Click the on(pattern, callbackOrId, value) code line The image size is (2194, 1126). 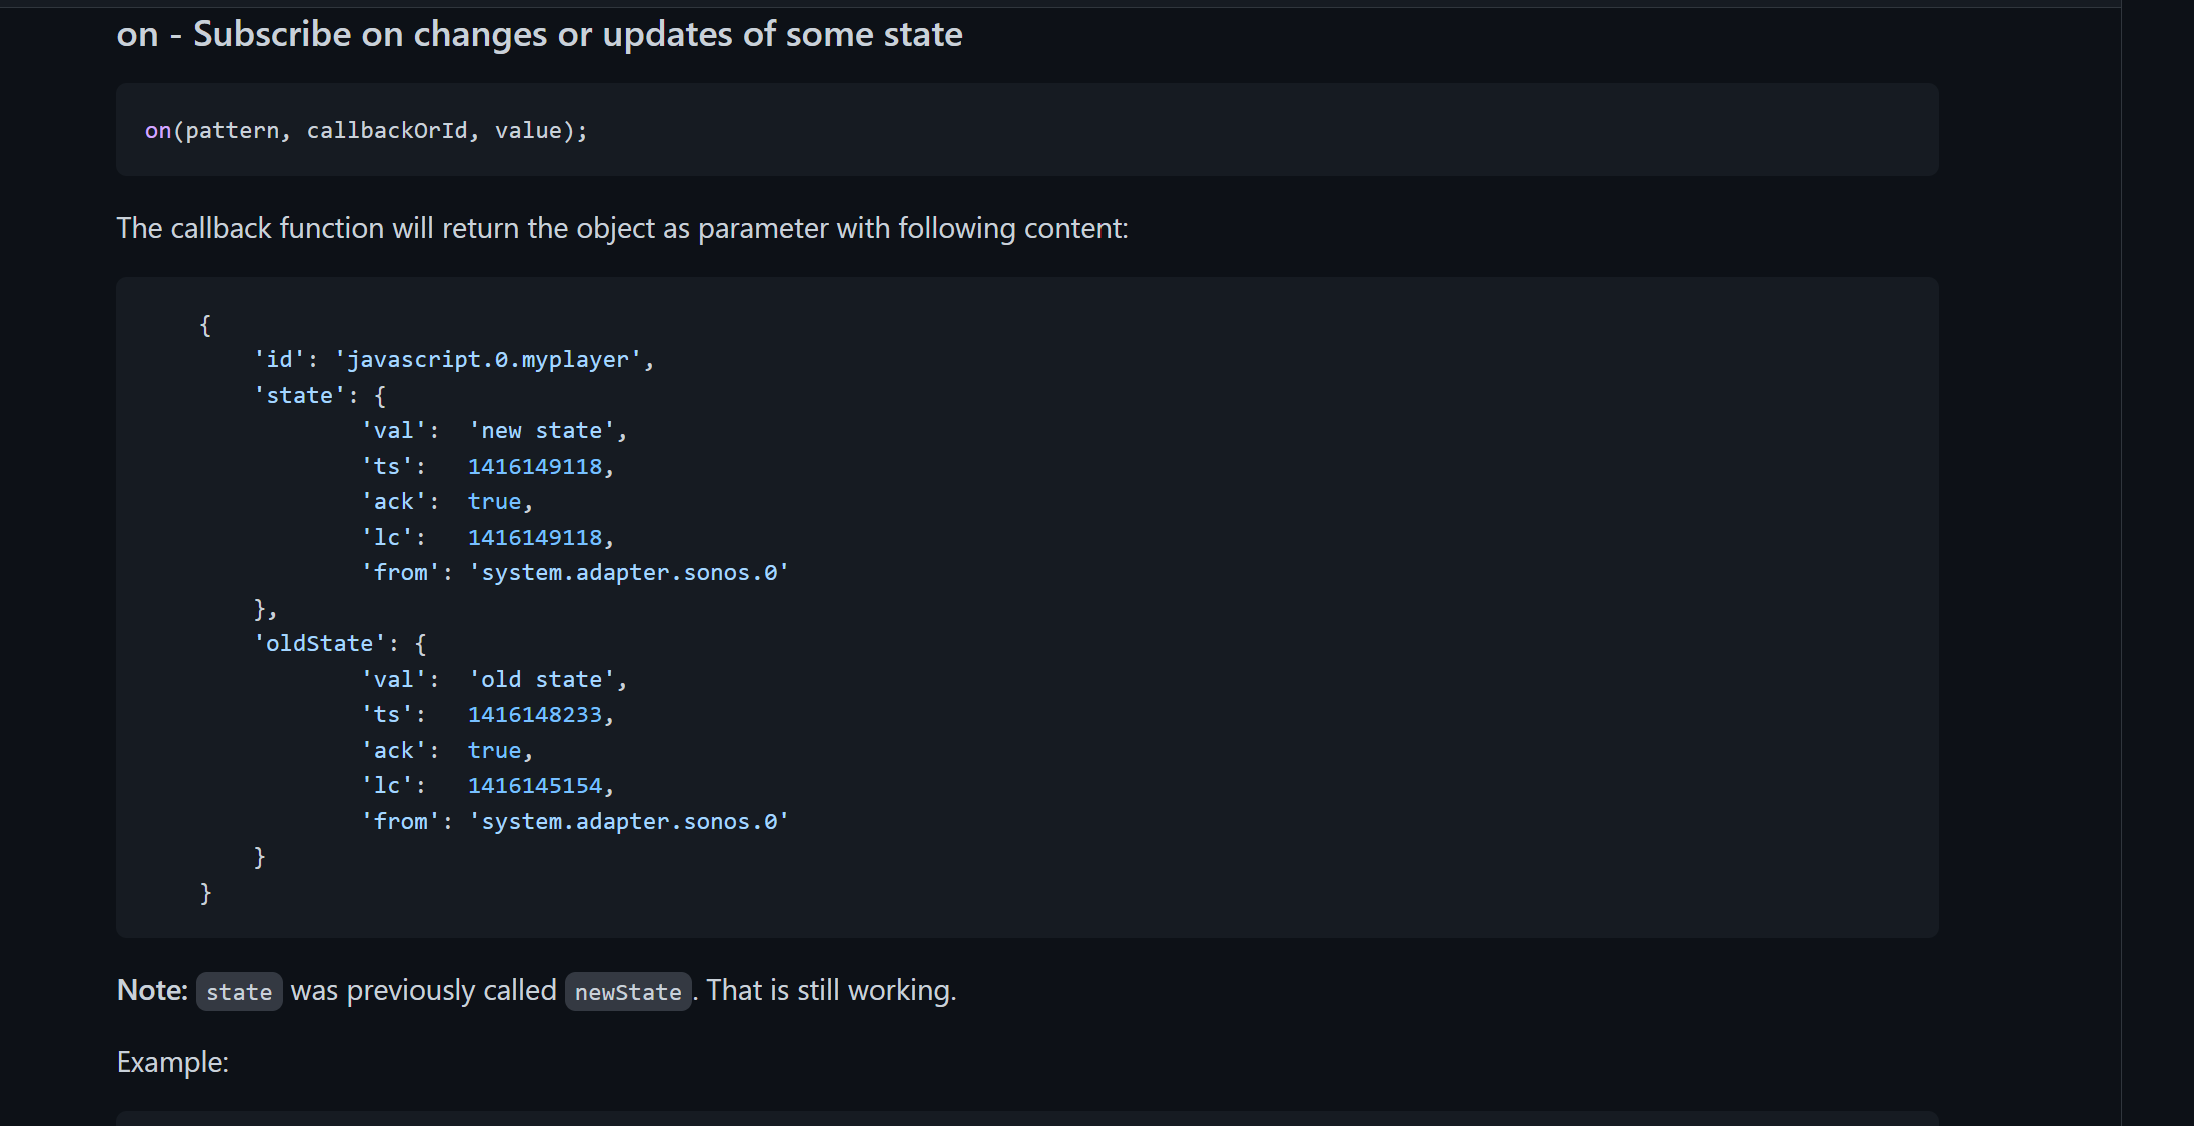click(x=366, y=131)
